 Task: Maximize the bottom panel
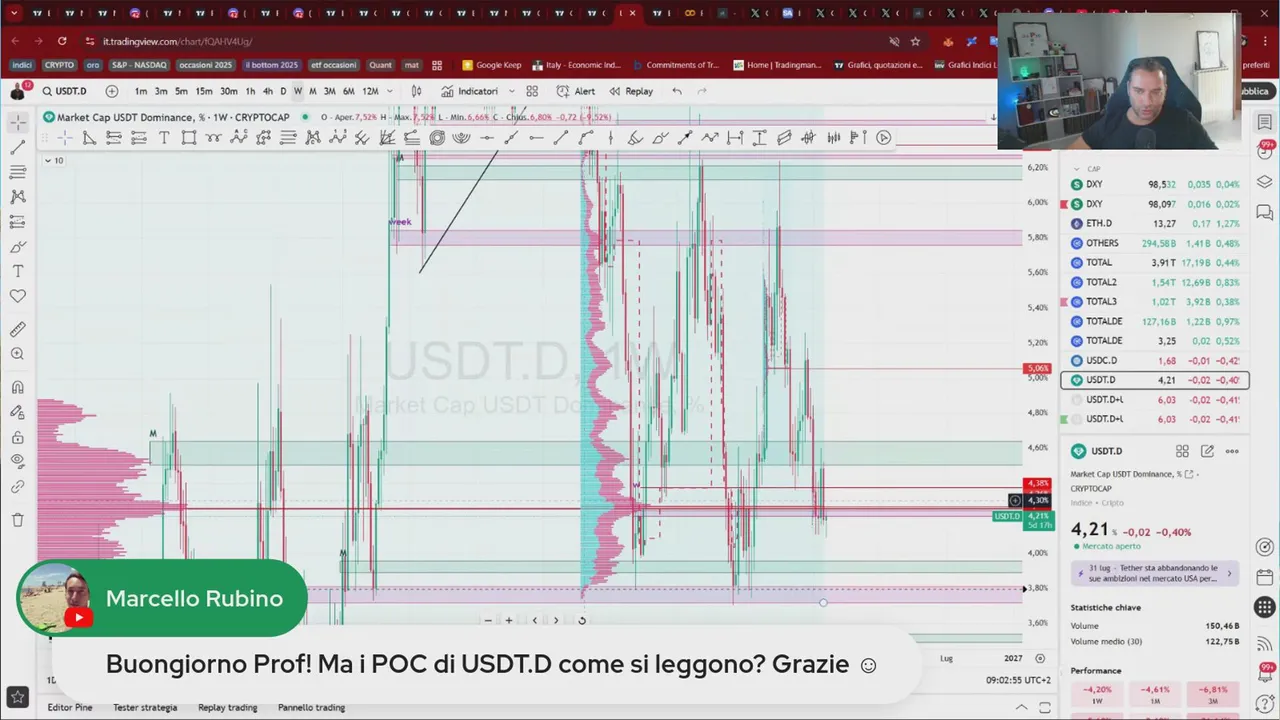pos(1045,707)
